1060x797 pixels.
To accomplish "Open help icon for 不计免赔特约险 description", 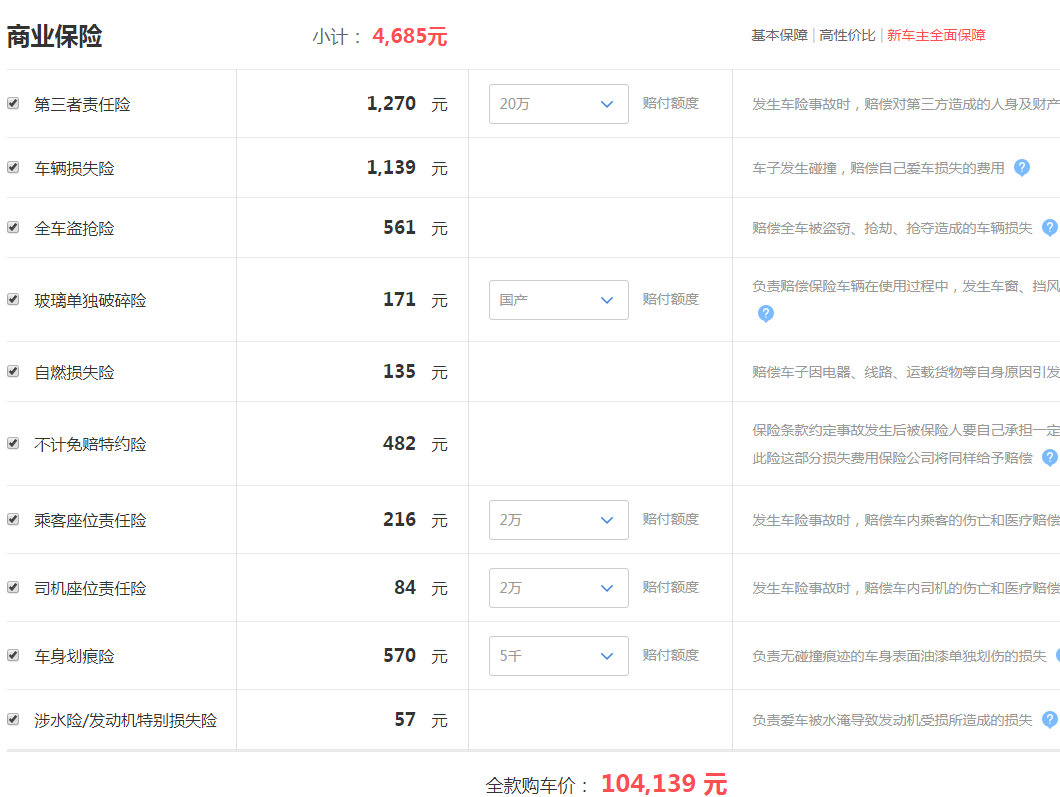I will click(1051, 458).
